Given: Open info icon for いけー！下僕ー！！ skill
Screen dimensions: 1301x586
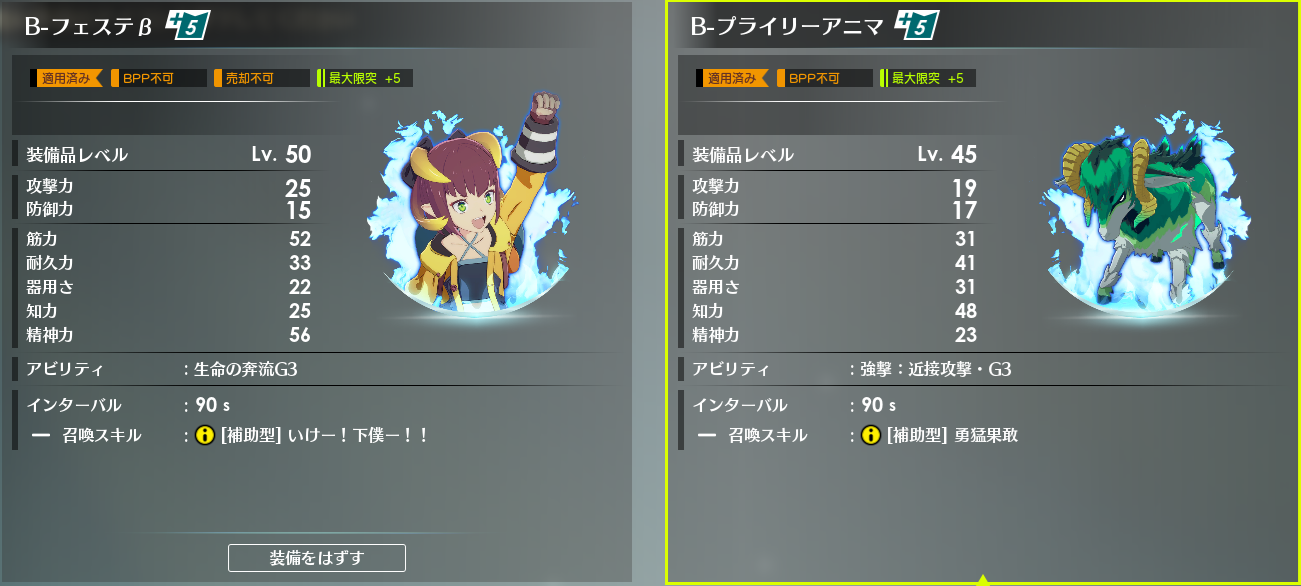Looking at the screenshot, I should [x=205, y=436].
